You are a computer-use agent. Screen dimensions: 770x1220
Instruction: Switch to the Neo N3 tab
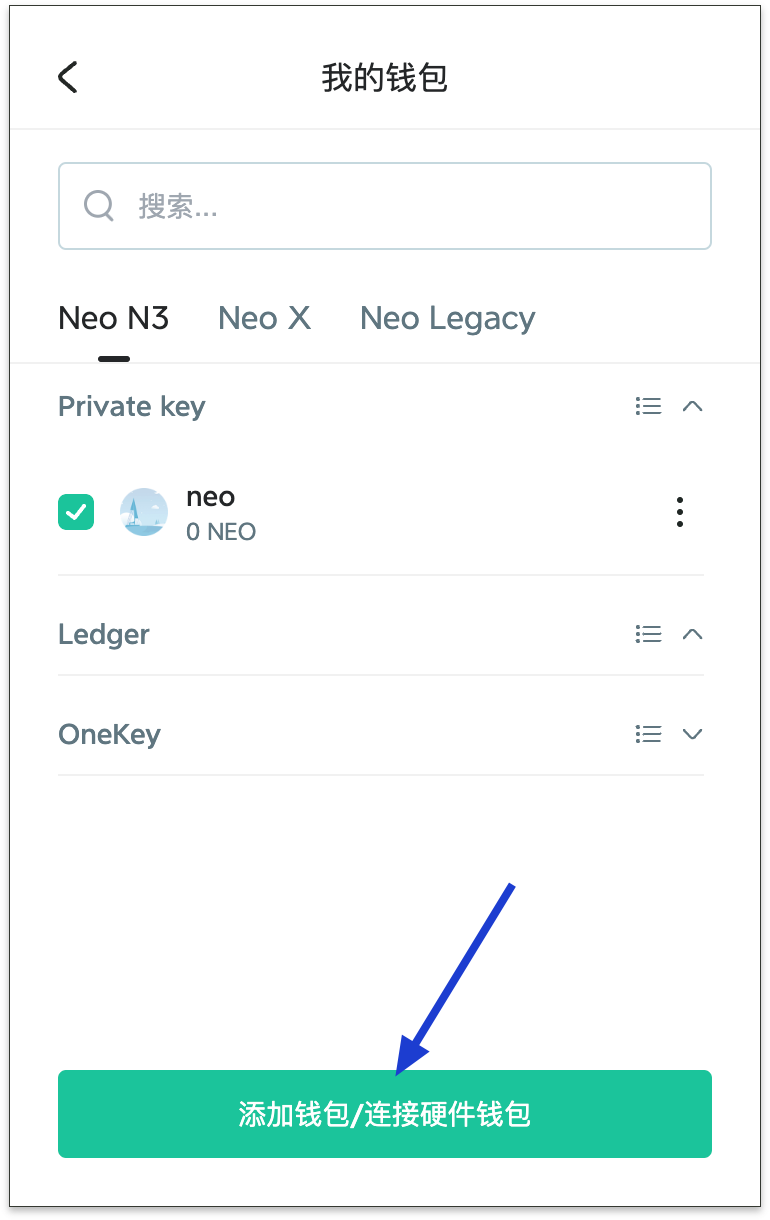pyautogui.click(x=113, y=318)
